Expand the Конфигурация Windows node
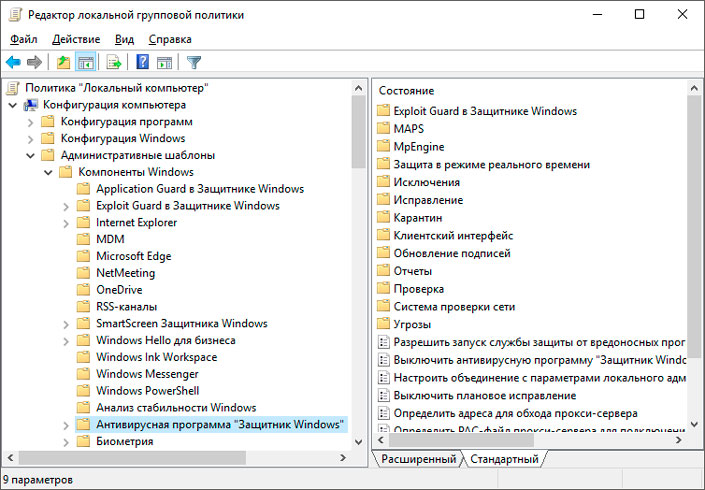This screenshot has height=490, width=705. click(x=31, y=139)
